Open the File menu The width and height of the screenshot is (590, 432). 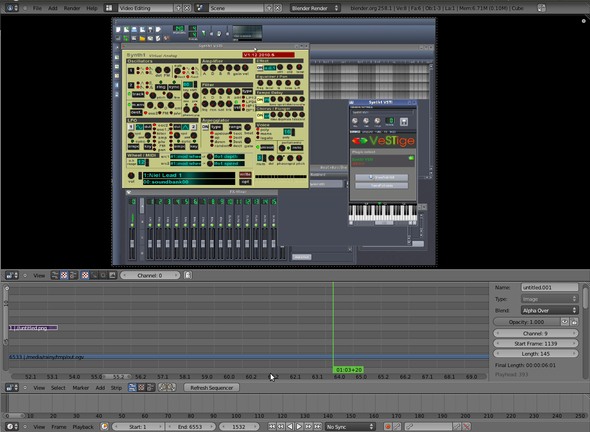pos(37,8)
